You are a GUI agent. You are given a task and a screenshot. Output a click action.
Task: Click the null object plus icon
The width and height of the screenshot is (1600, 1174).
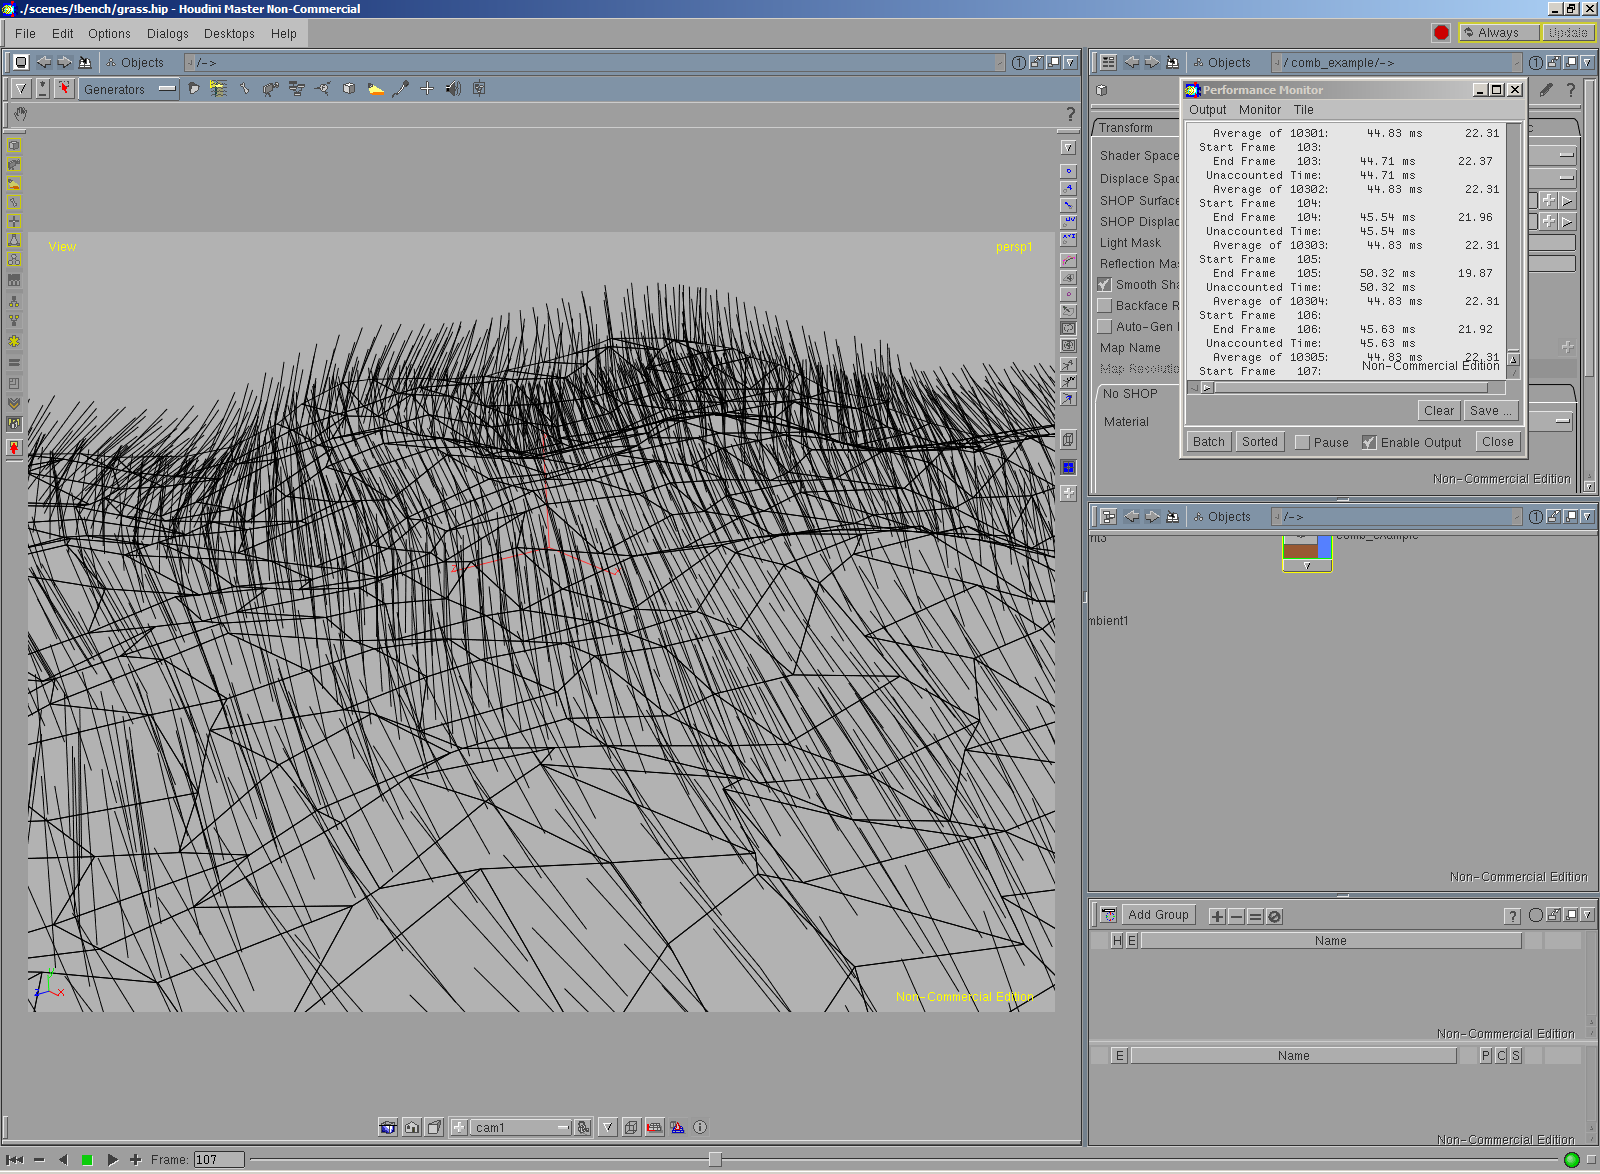[427, 89]
